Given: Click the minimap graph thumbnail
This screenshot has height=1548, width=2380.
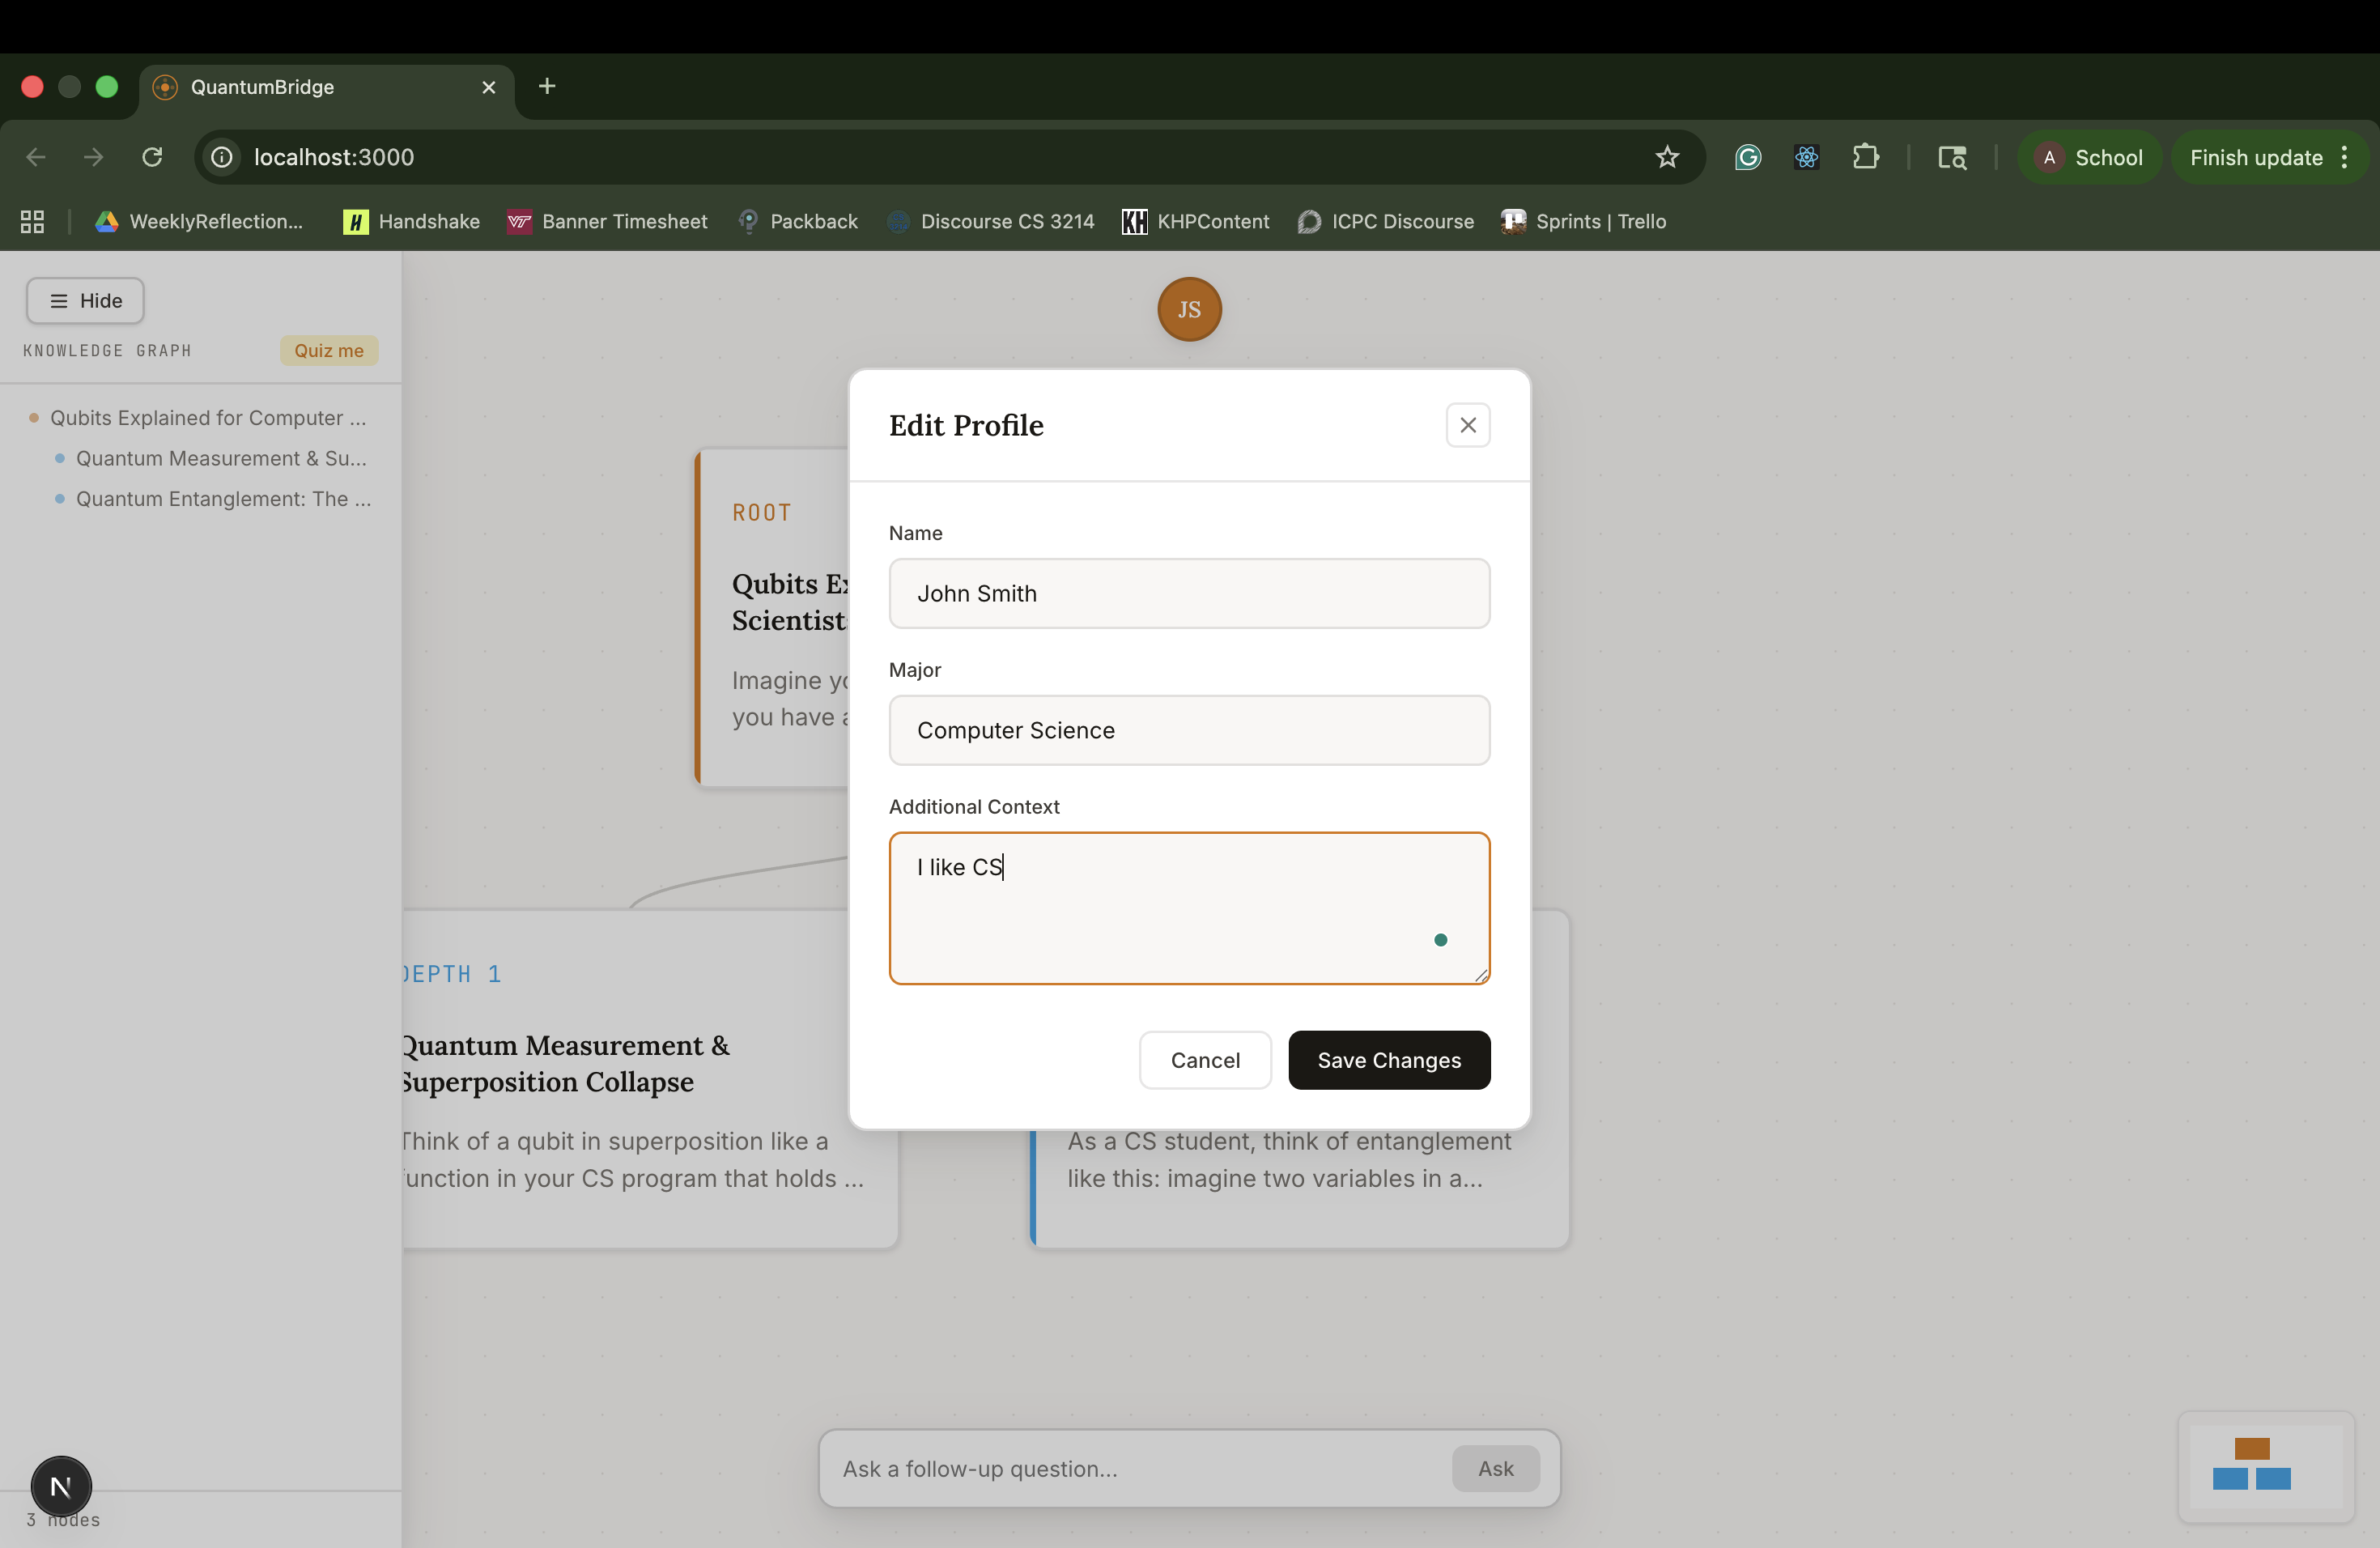Looking at the screenshot, I should click(2265, 1466).
